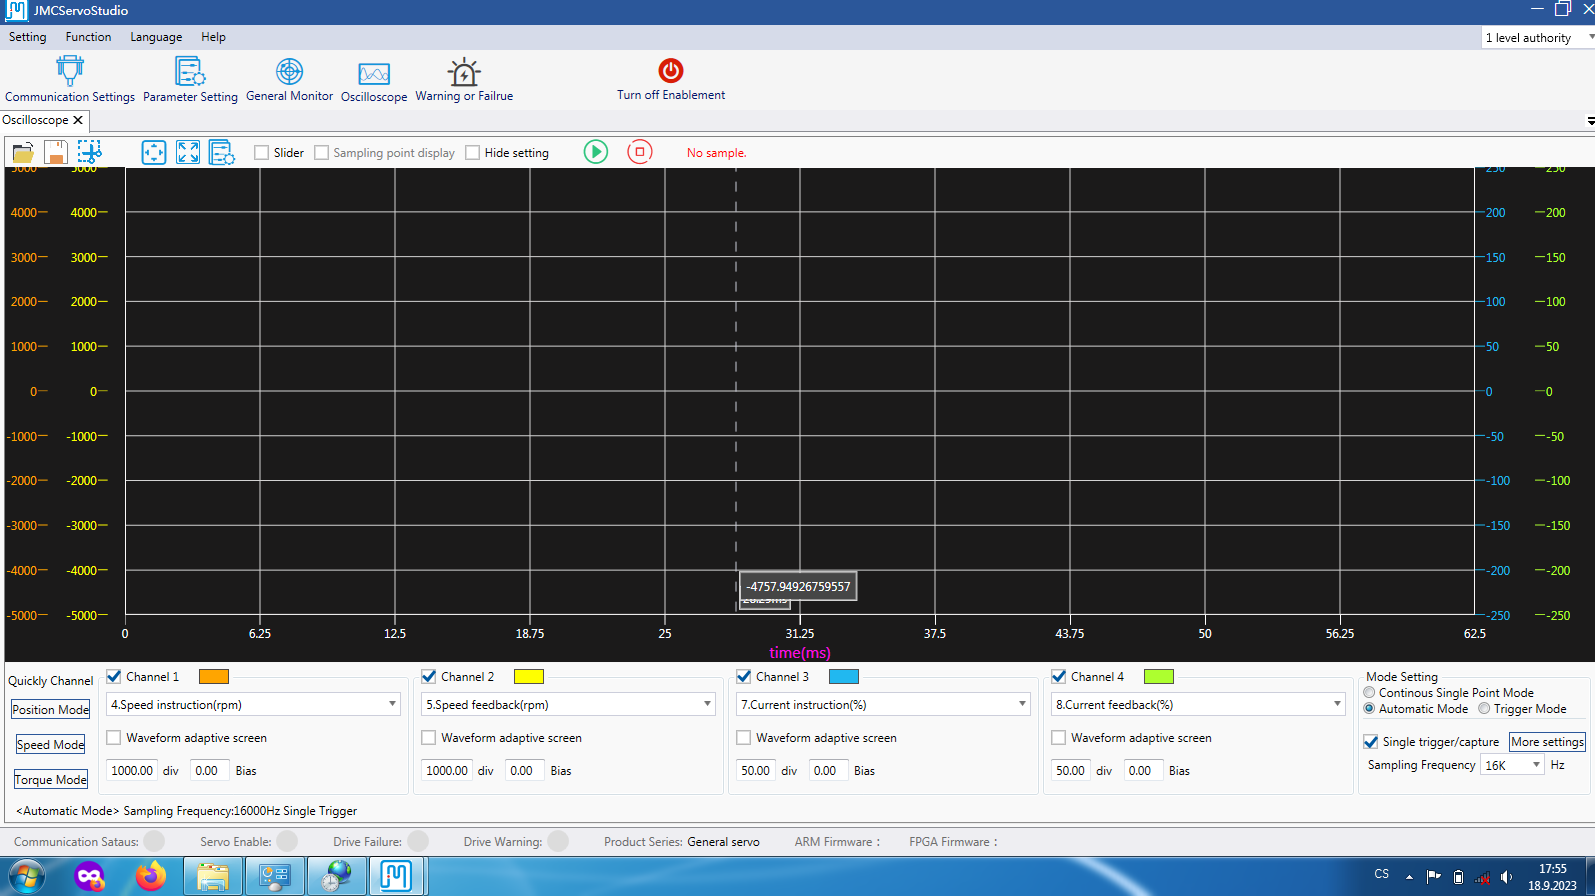Click the Warning or Failure icon
Screen dimensions: 1595x896
[464, 78]
